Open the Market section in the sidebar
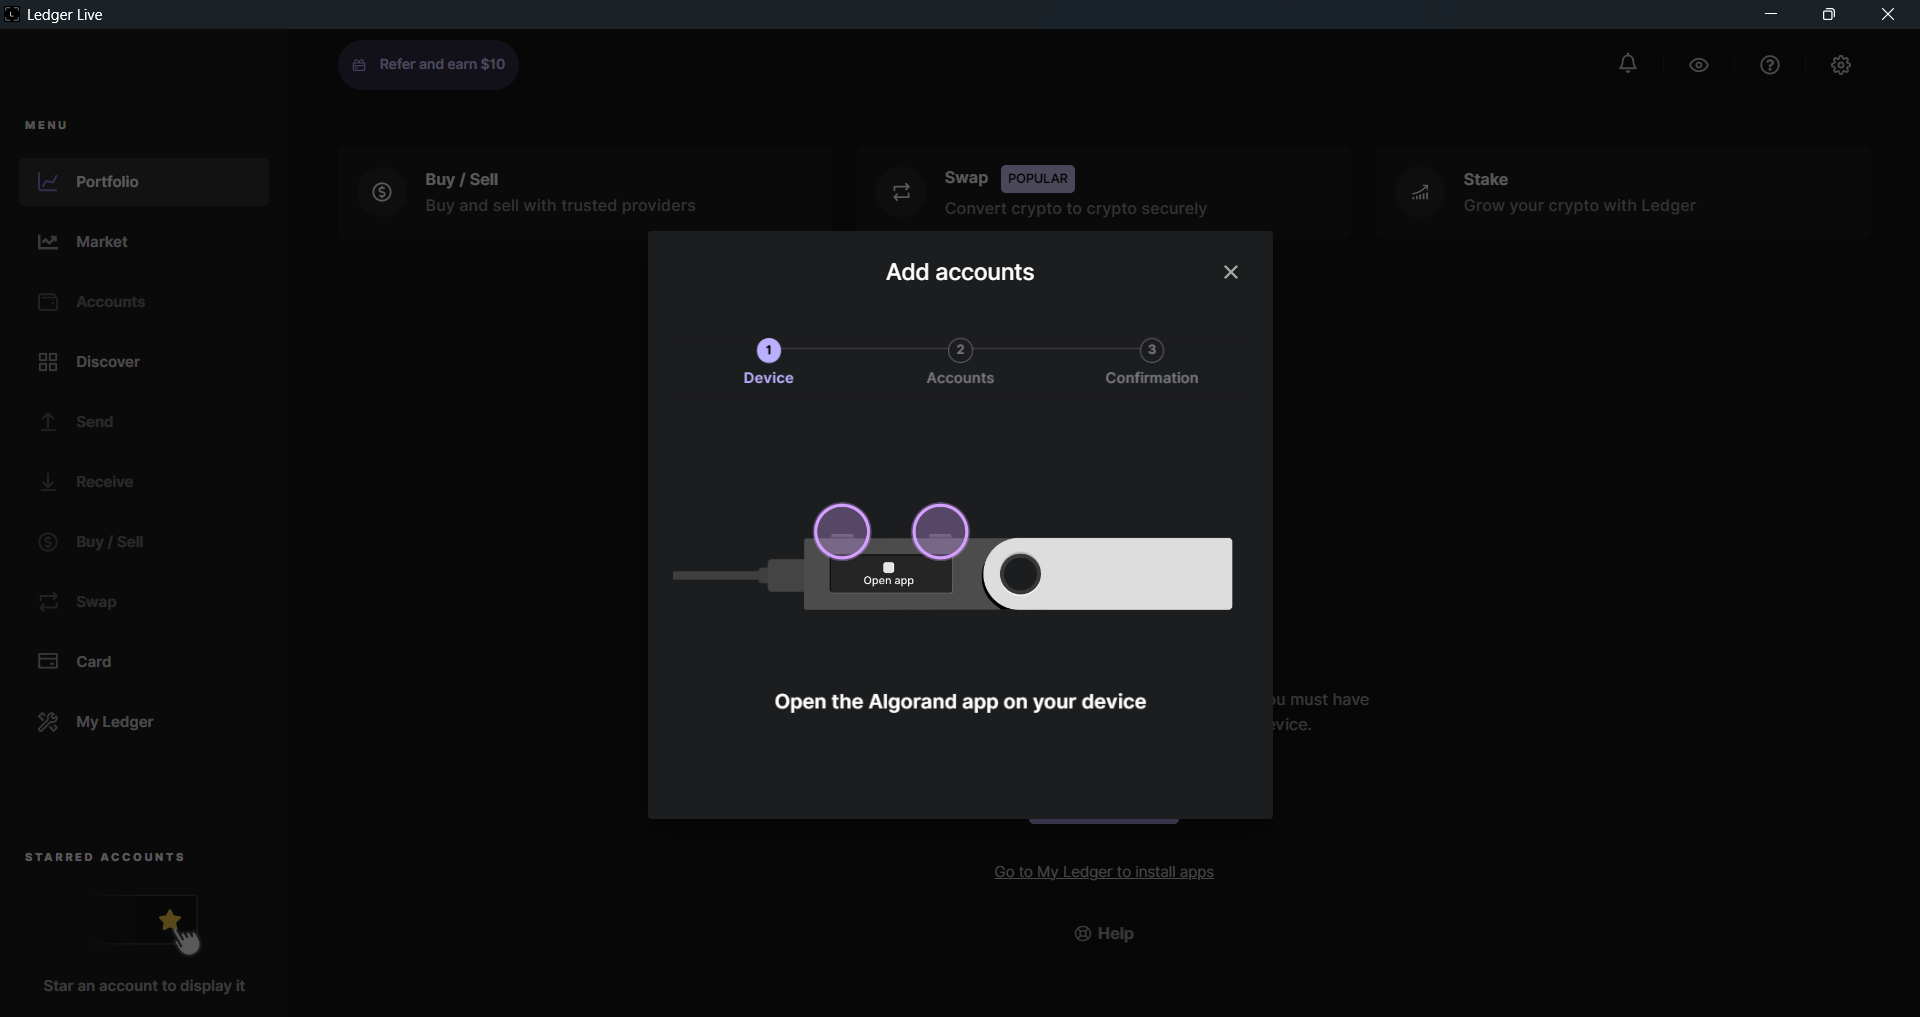Screen dimensions: 1920x1017 [x=103, y=241]
